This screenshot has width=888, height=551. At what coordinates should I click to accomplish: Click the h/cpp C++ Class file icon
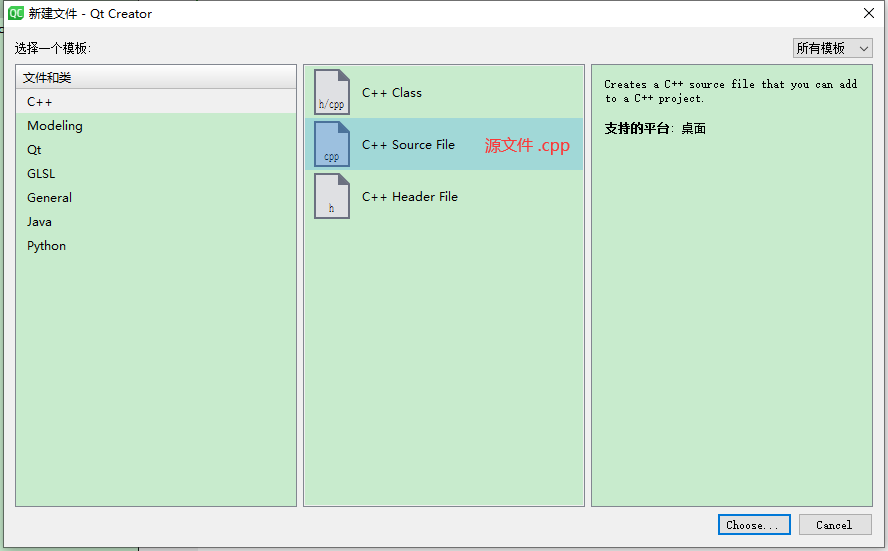tap(332, 92)
